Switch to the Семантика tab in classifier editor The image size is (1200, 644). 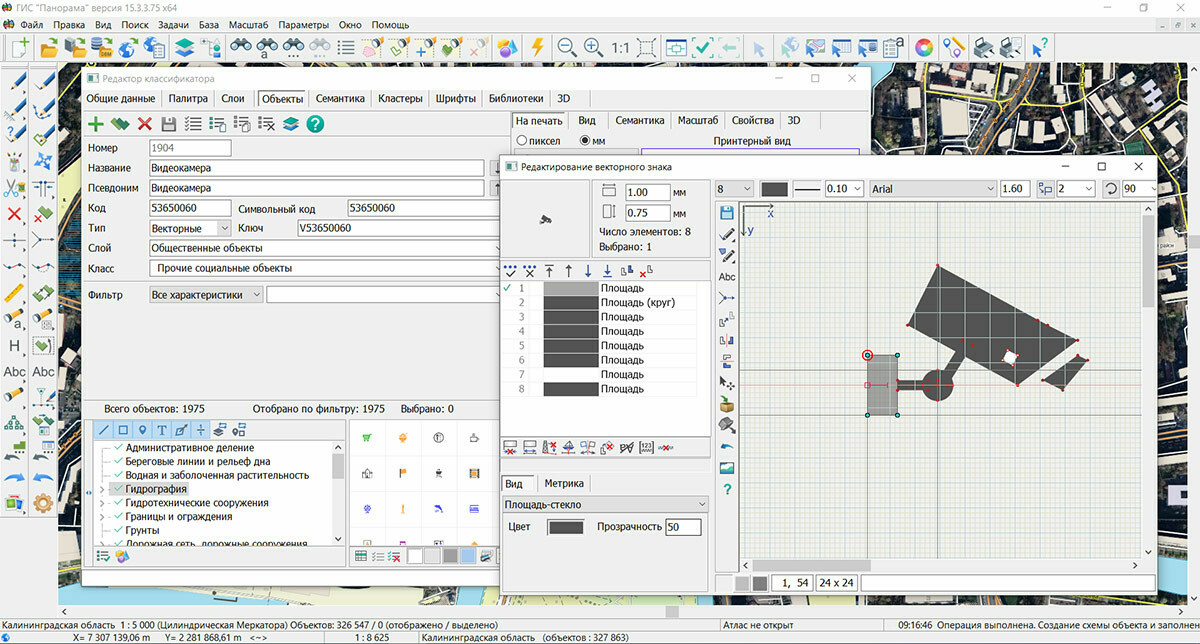coord(340,99)
